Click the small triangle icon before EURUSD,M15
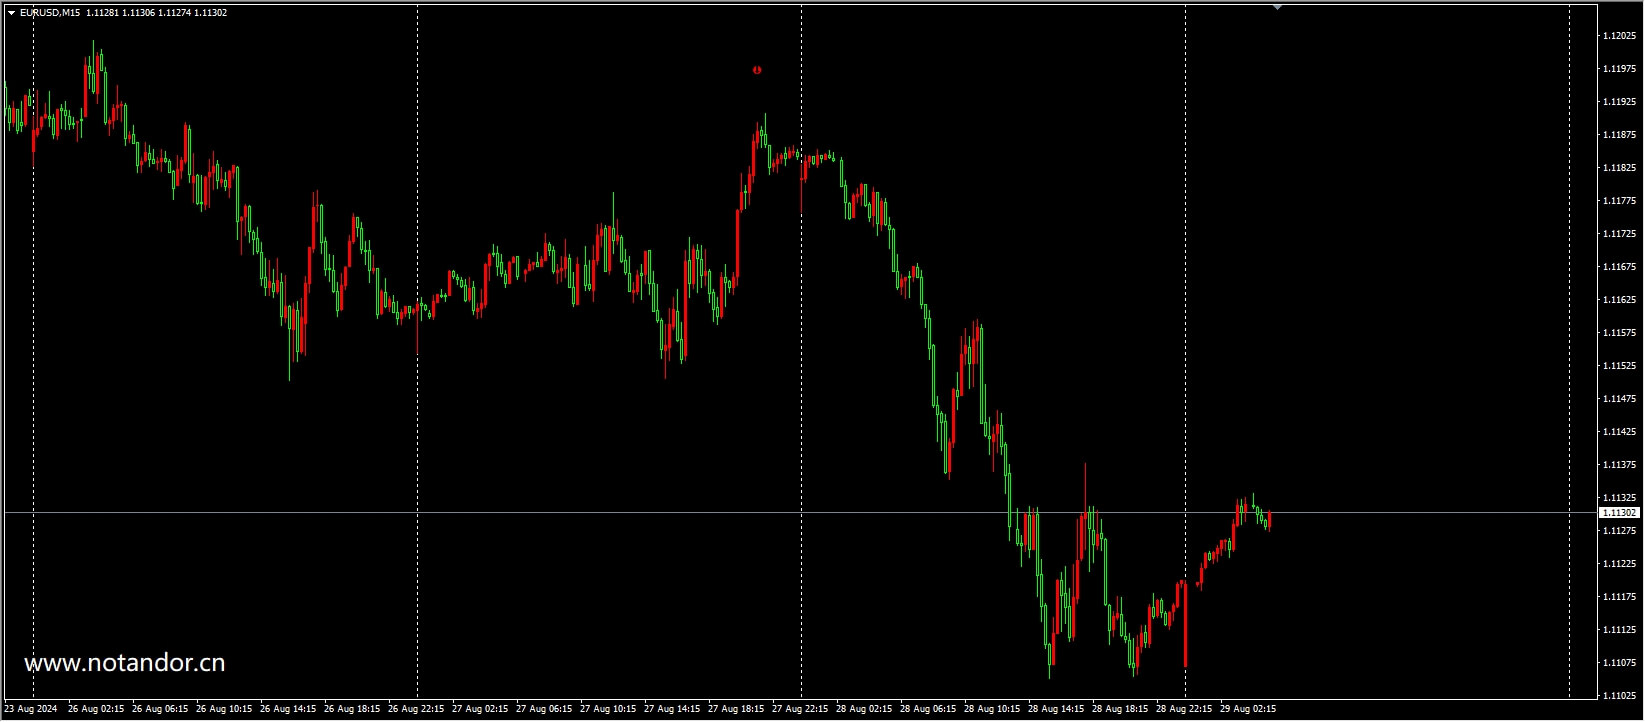Image resolution: width=1645 pixels, height=722 pixels. pos(11,13)
